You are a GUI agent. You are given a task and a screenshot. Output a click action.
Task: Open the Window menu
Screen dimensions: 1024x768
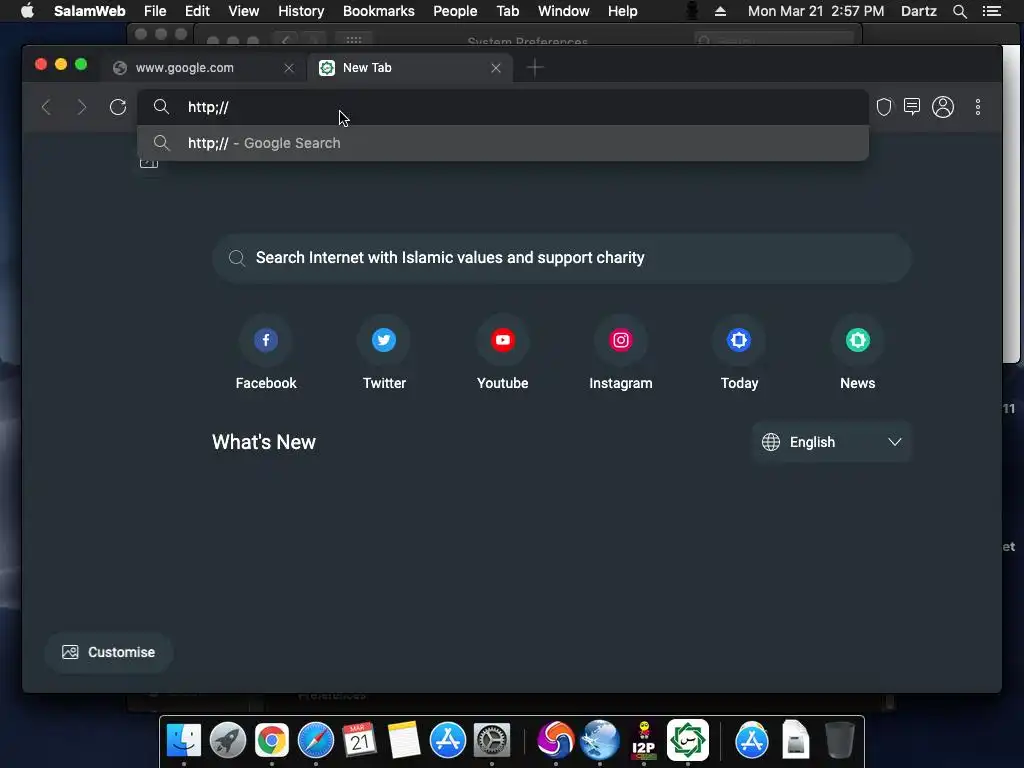[x=564, y=11]
